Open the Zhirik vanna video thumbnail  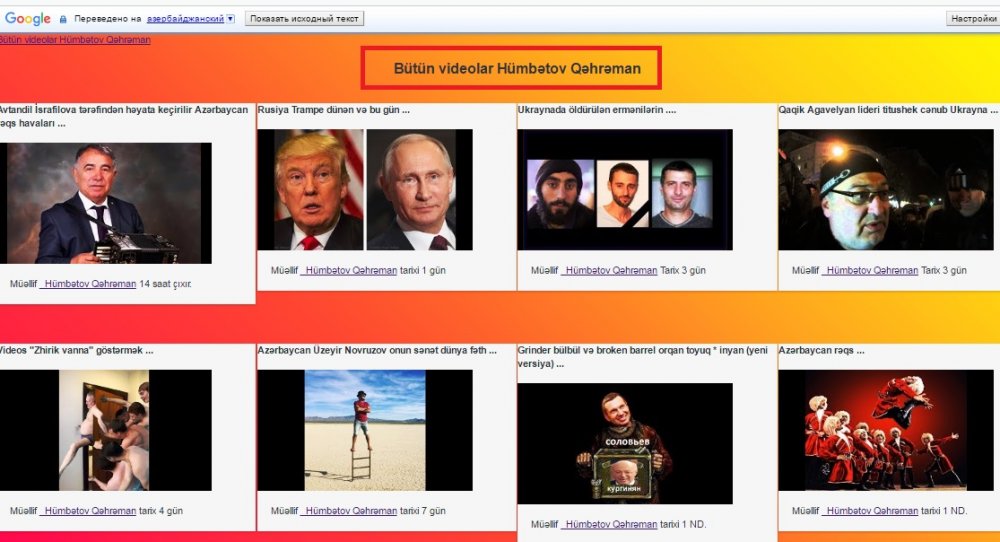(x=105, y=430)
